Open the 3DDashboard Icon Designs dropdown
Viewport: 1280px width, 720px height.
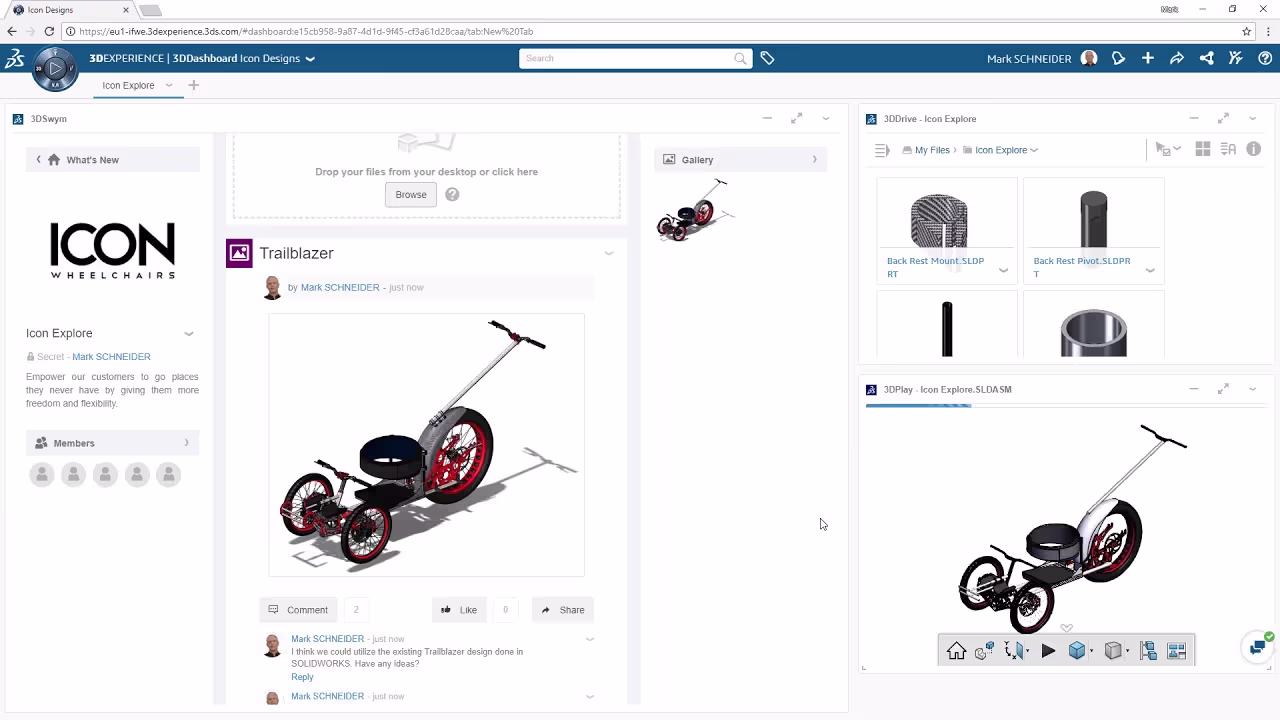pos(310,59)
